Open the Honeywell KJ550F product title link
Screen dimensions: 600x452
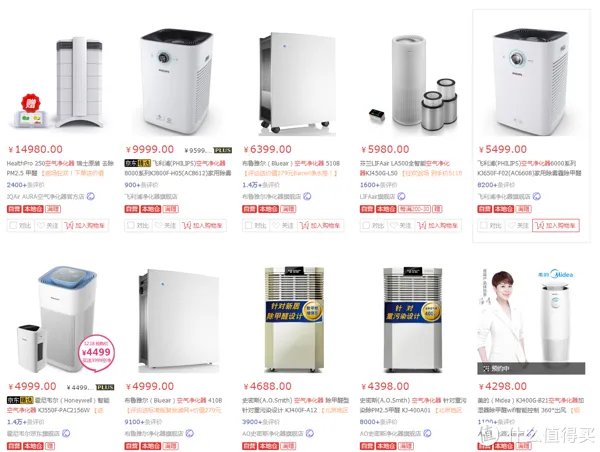pyautogui.click(x=58, y=405)
